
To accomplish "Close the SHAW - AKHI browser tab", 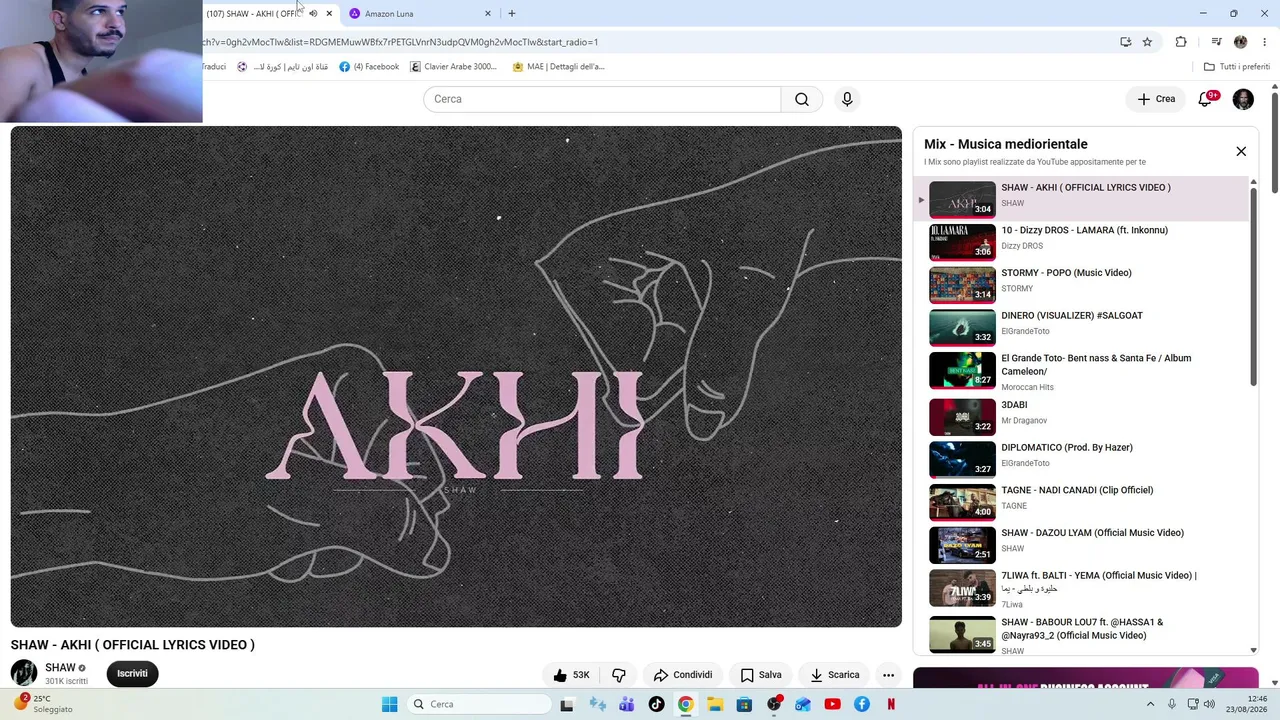I will click(x=329, y=14).
